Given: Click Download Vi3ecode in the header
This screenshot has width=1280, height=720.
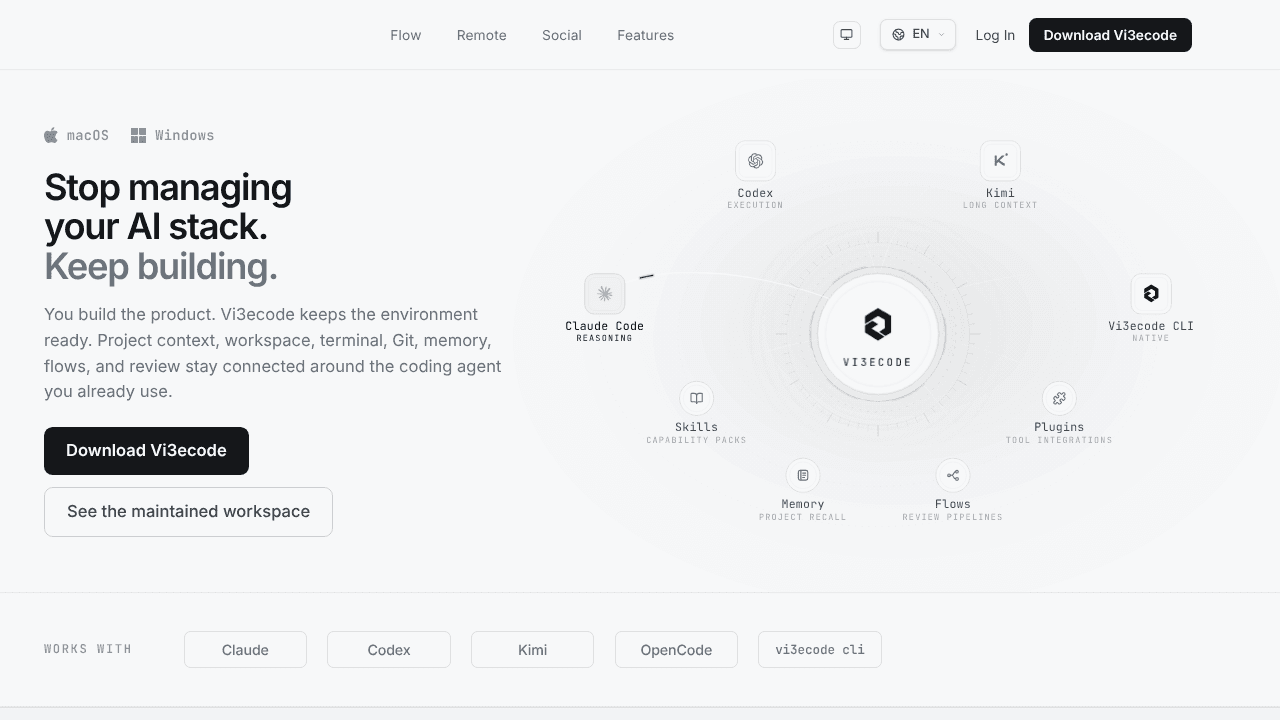Looking at the screenshot, I should point(1110,35).
